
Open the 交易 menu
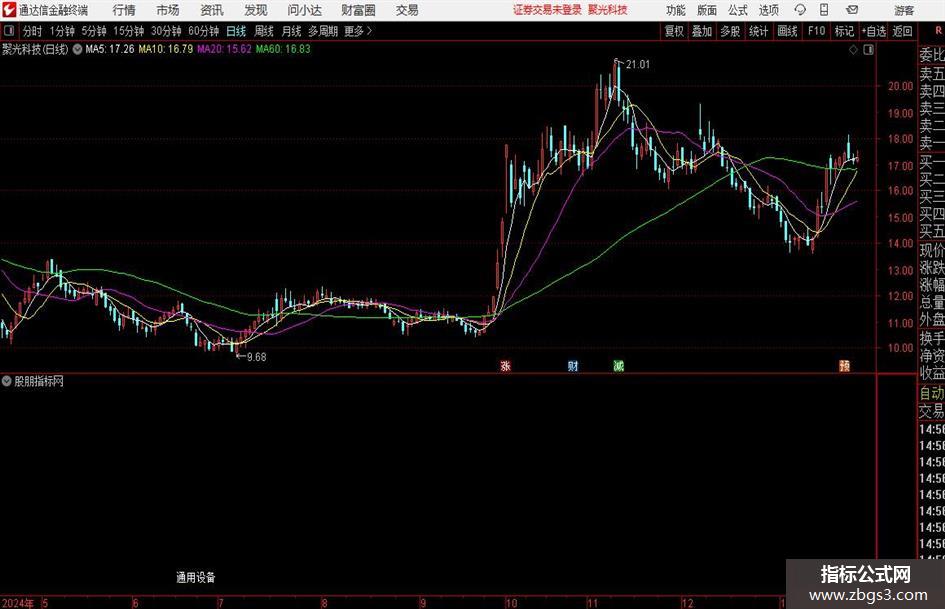(x=407, y=10)
